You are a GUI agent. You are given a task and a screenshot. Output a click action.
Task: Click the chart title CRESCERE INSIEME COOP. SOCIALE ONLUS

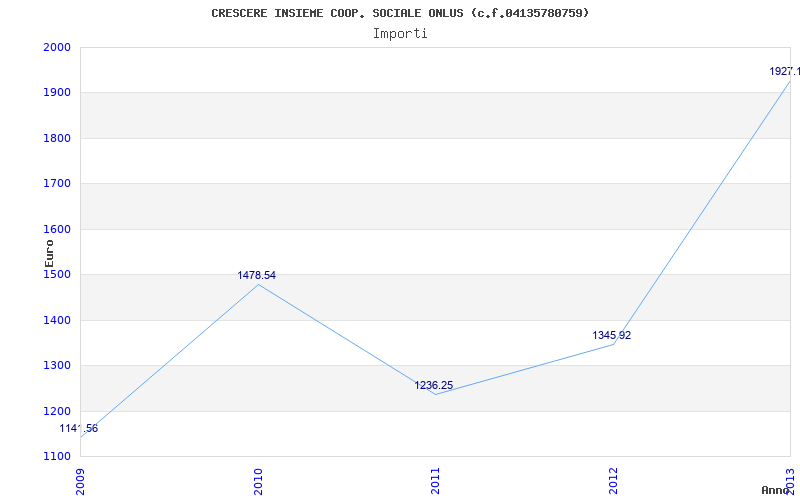400,13
